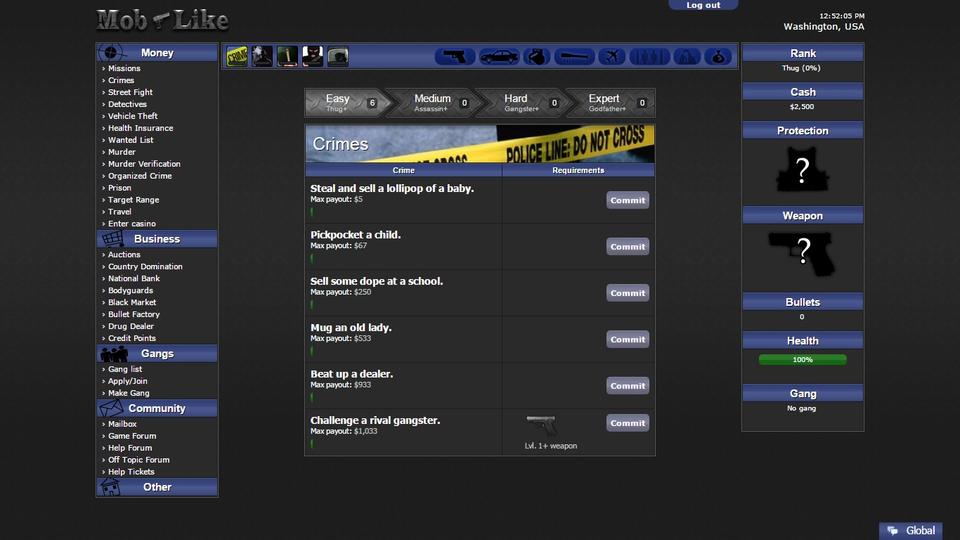Click the unknown Weapon slot image
The image size is (960, 540).
pyautogui.click(x=802, y=252)
